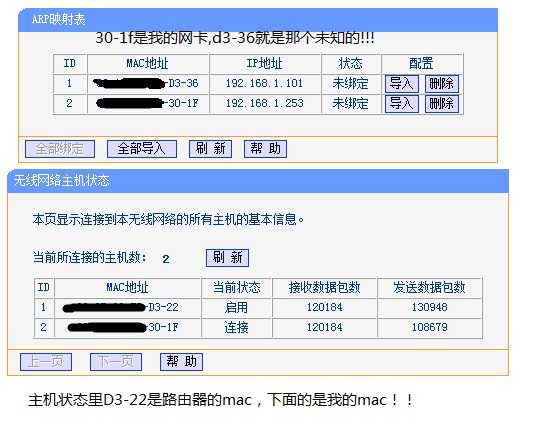Click the disabled 全部绑定 button
The image size is (534, 428).
click(x=60, y=149)
